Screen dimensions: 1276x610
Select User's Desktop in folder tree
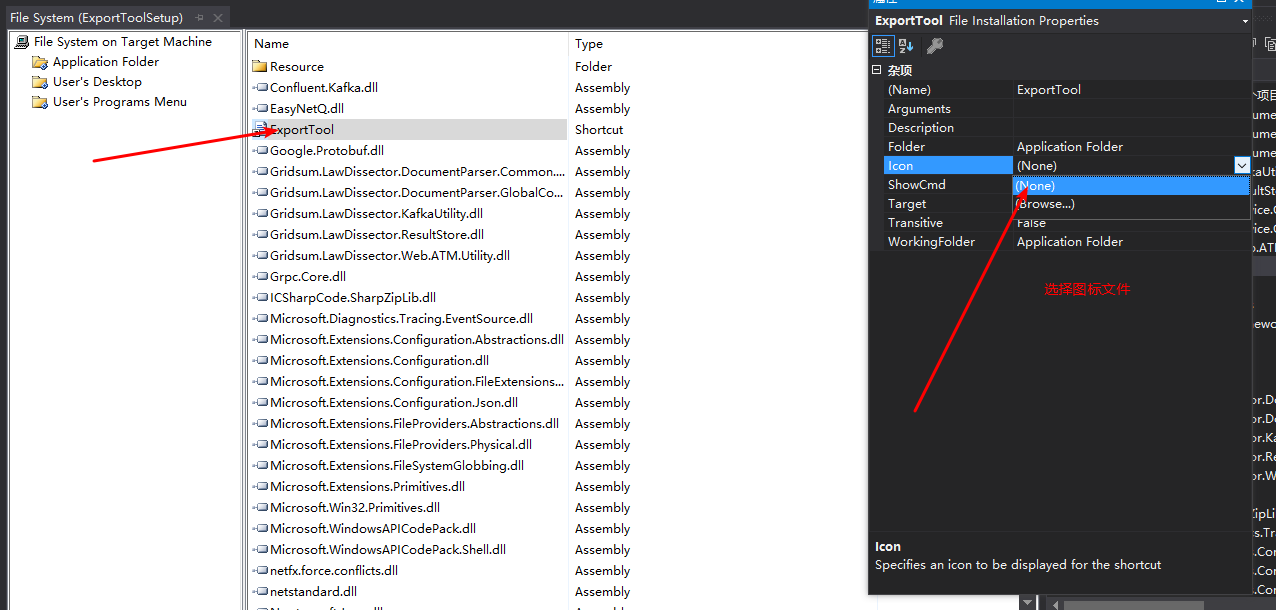pos(97,82)
